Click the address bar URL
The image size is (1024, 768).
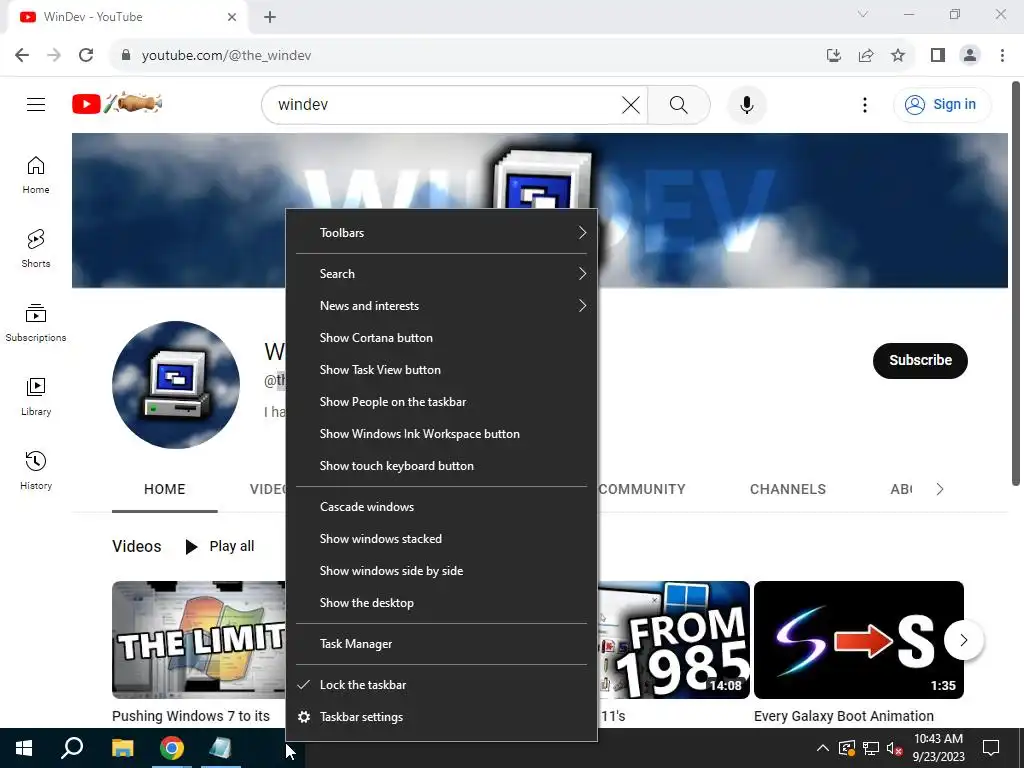227,56
